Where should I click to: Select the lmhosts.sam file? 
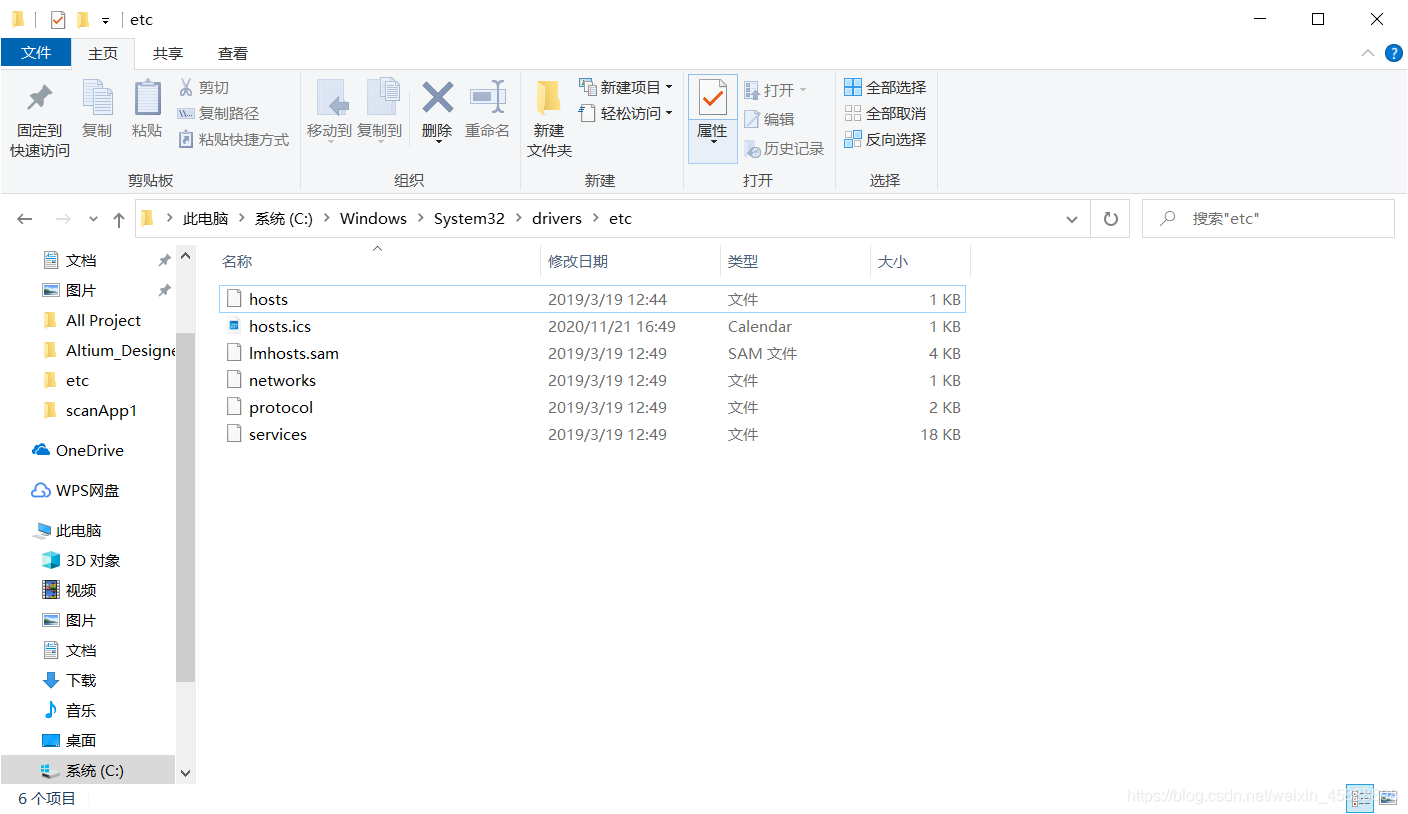click(592, 353)
